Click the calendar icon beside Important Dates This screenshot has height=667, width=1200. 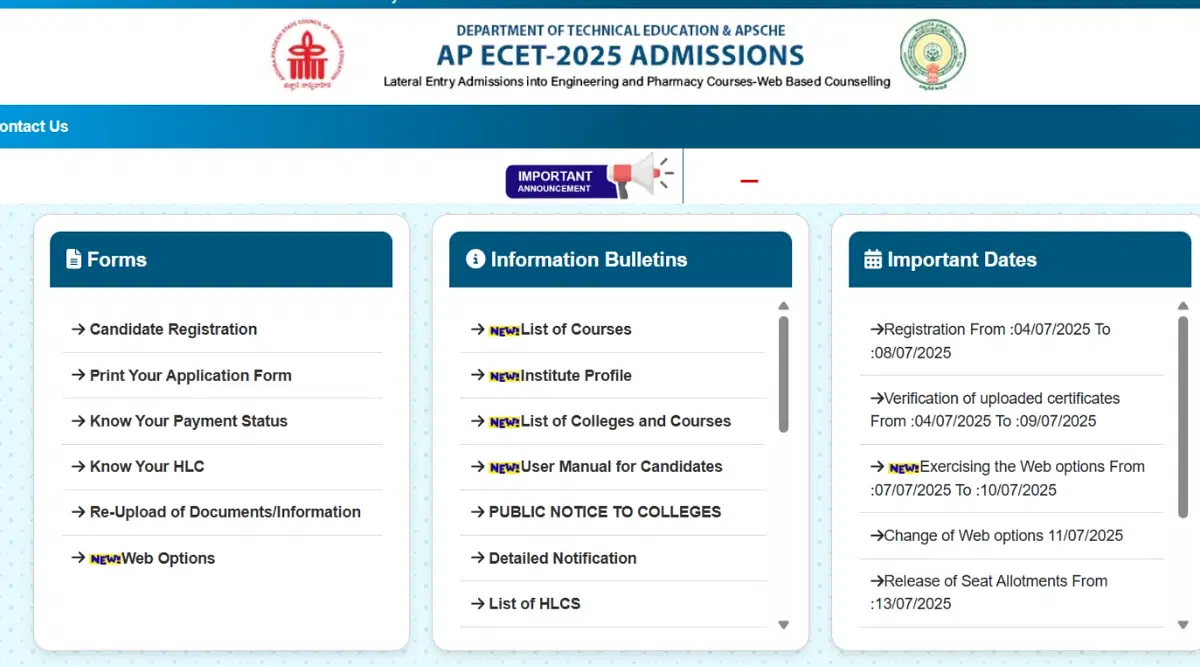click(x=873, y=259)
